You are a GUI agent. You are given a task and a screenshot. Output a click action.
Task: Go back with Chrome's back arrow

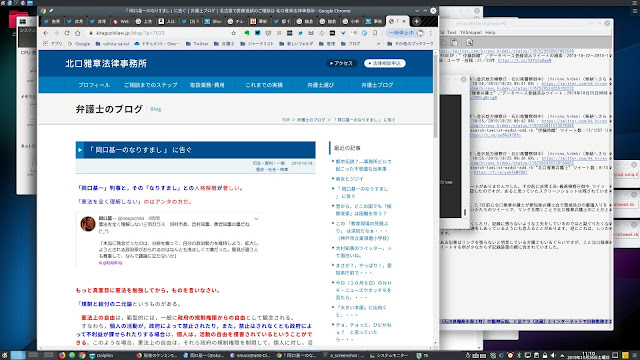point(45,33)
